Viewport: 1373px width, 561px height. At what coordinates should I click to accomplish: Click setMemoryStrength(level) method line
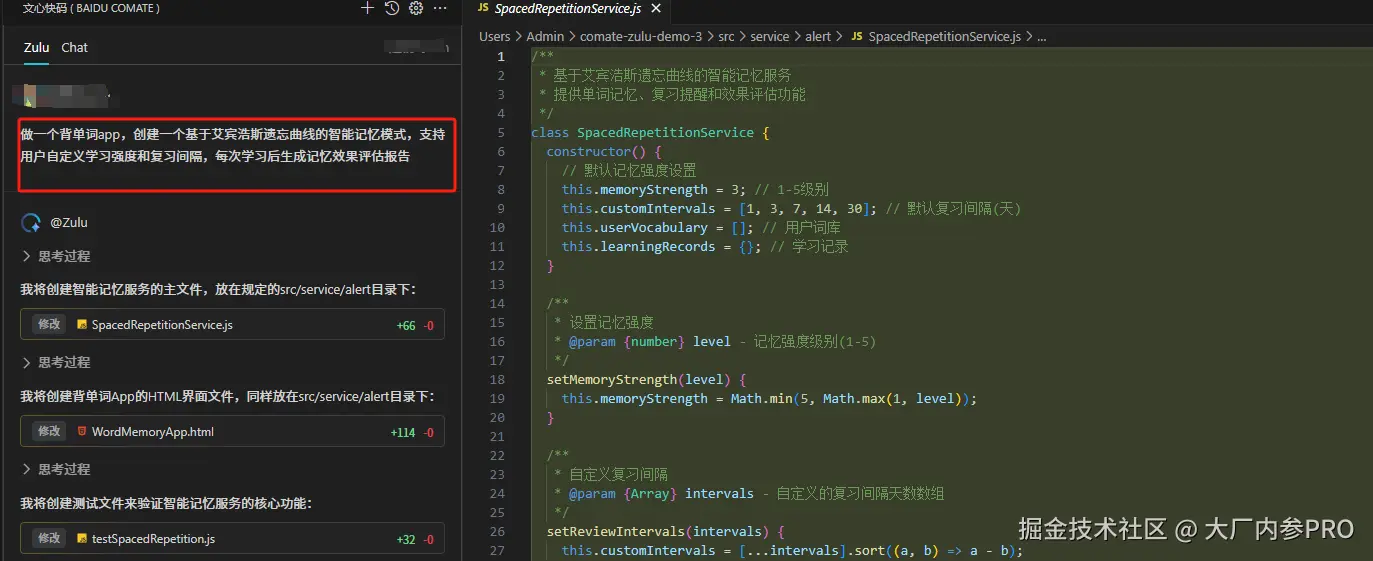[646, 379]
